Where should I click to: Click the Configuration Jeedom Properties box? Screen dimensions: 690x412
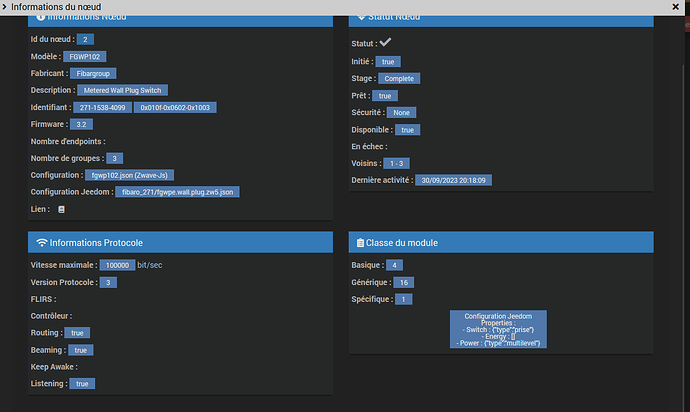point(498,329)
